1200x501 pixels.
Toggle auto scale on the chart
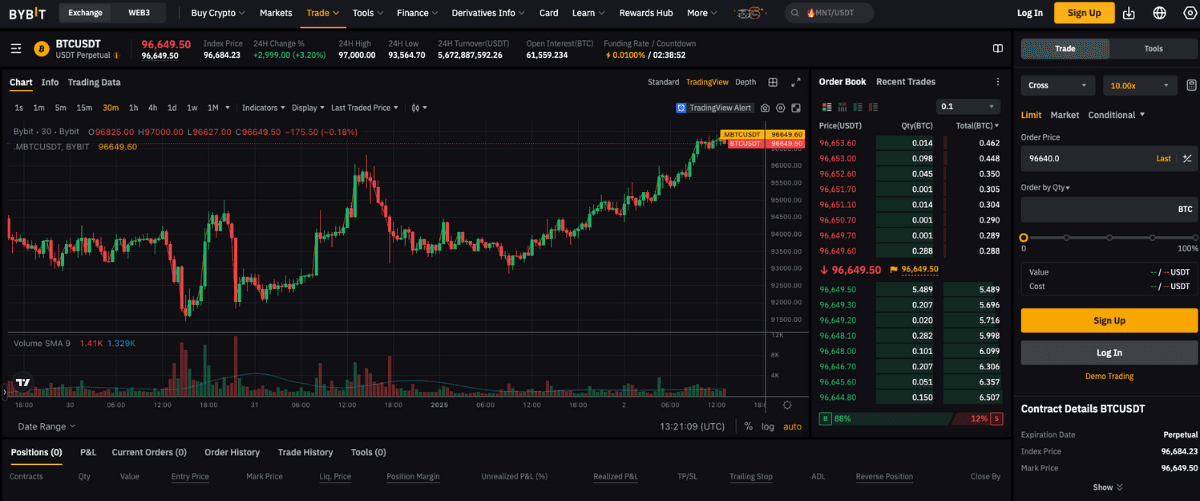[x=792, y=426]
